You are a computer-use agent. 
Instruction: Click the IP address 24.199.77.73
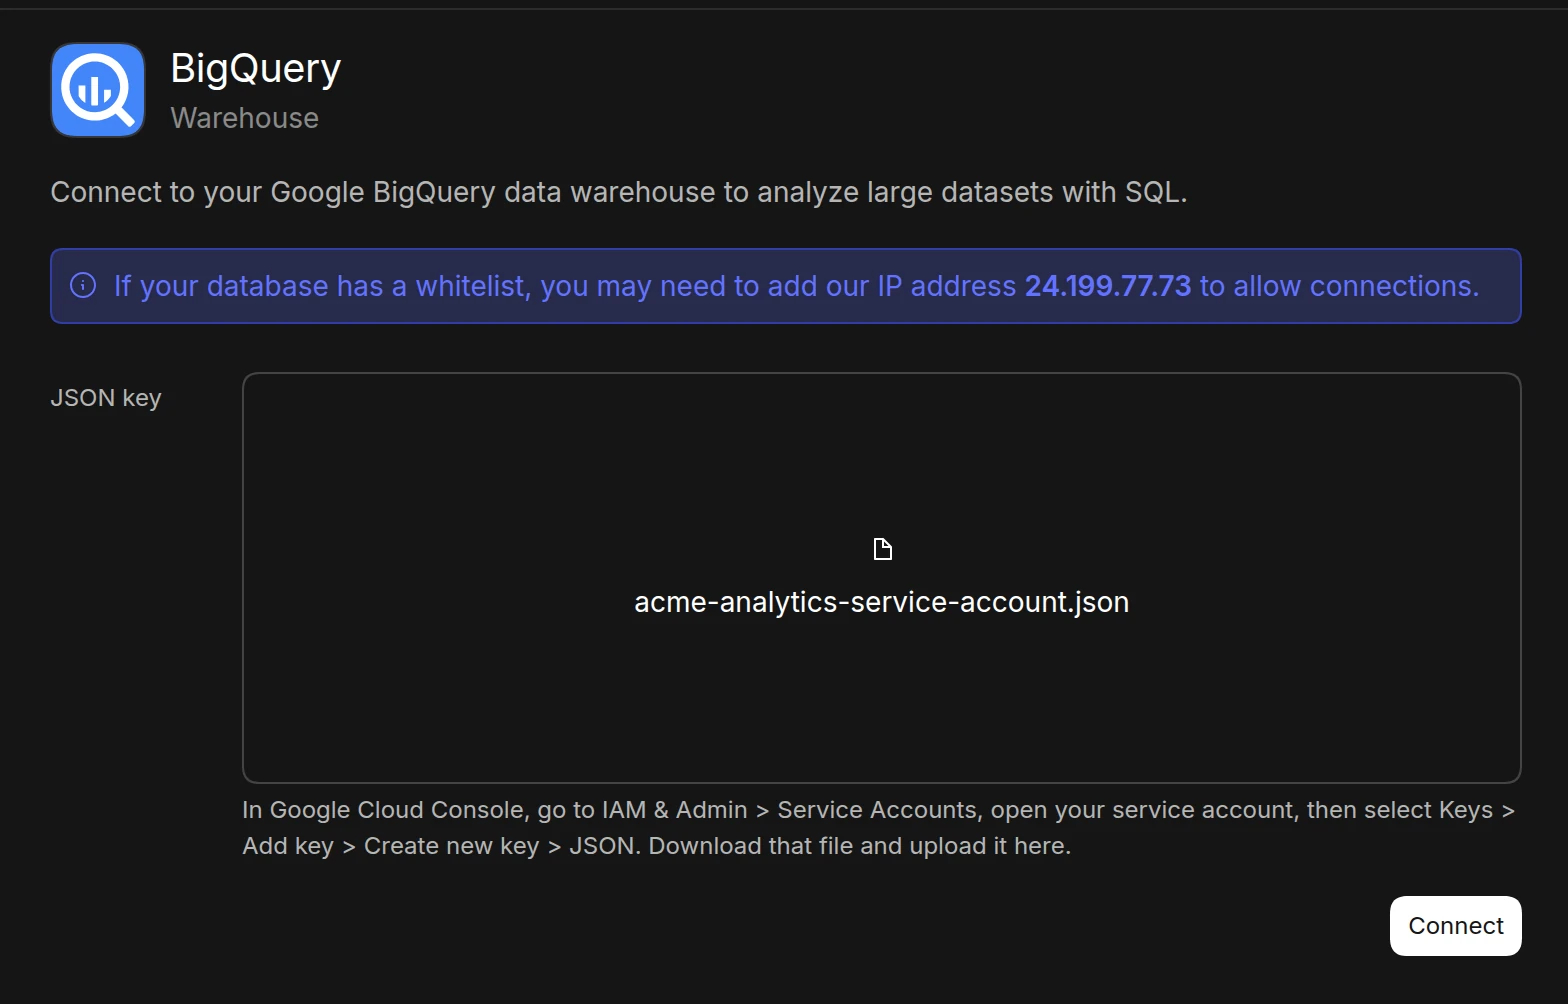click(1108, 286)
